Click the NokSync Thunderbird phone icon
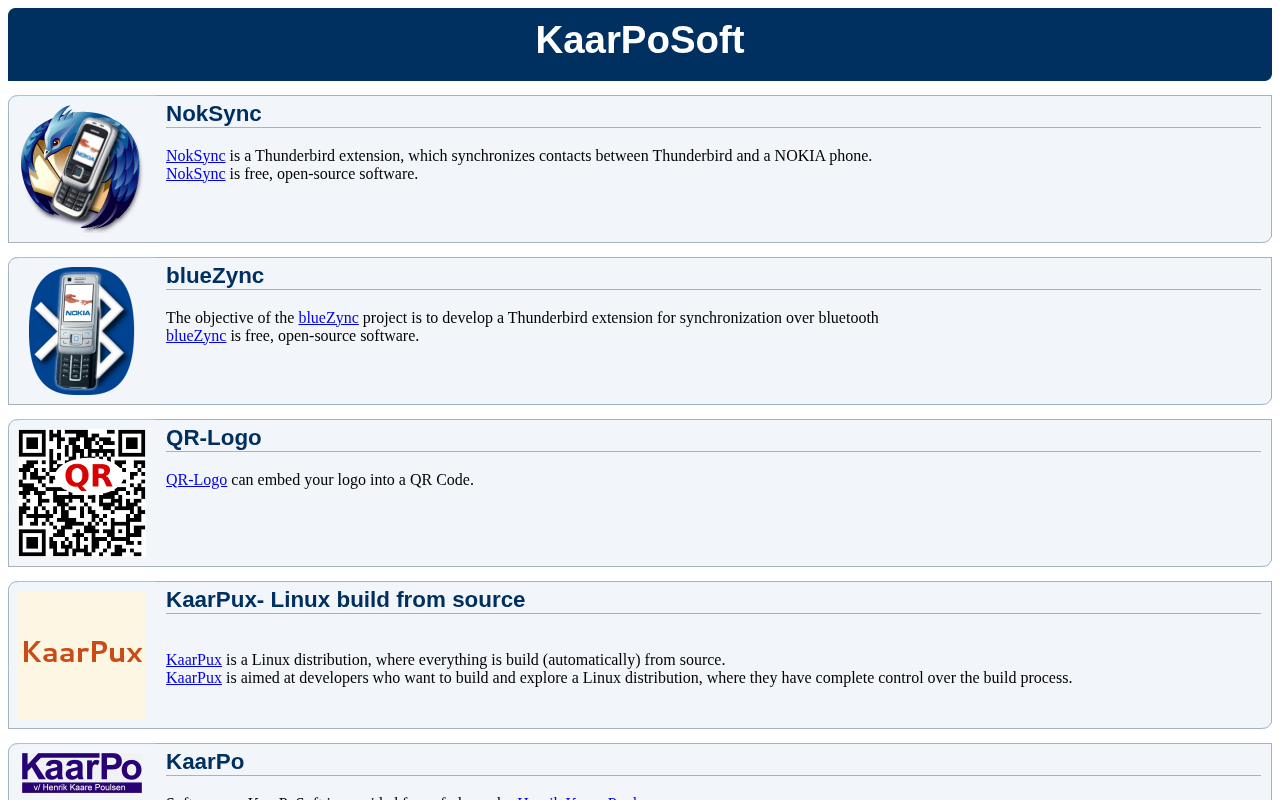 (x=81, y=168)
